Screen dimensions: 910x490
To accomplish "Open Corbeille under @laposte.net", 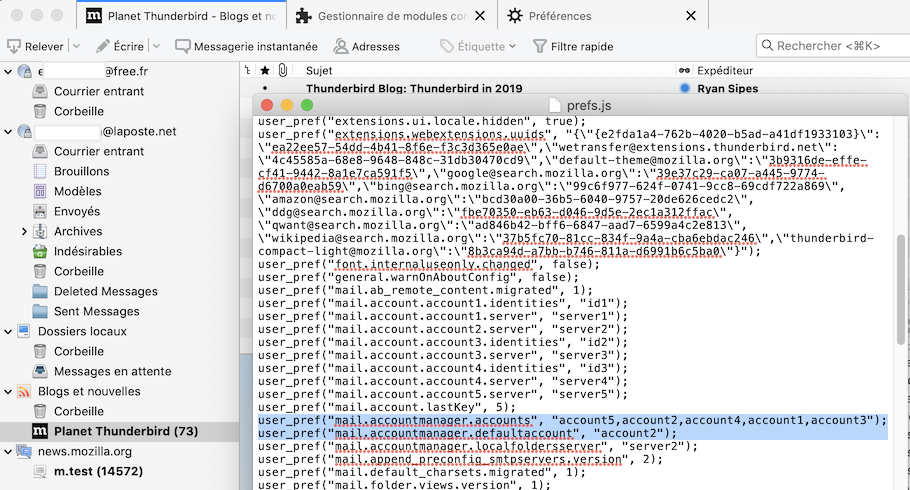I will click(78, 271).
